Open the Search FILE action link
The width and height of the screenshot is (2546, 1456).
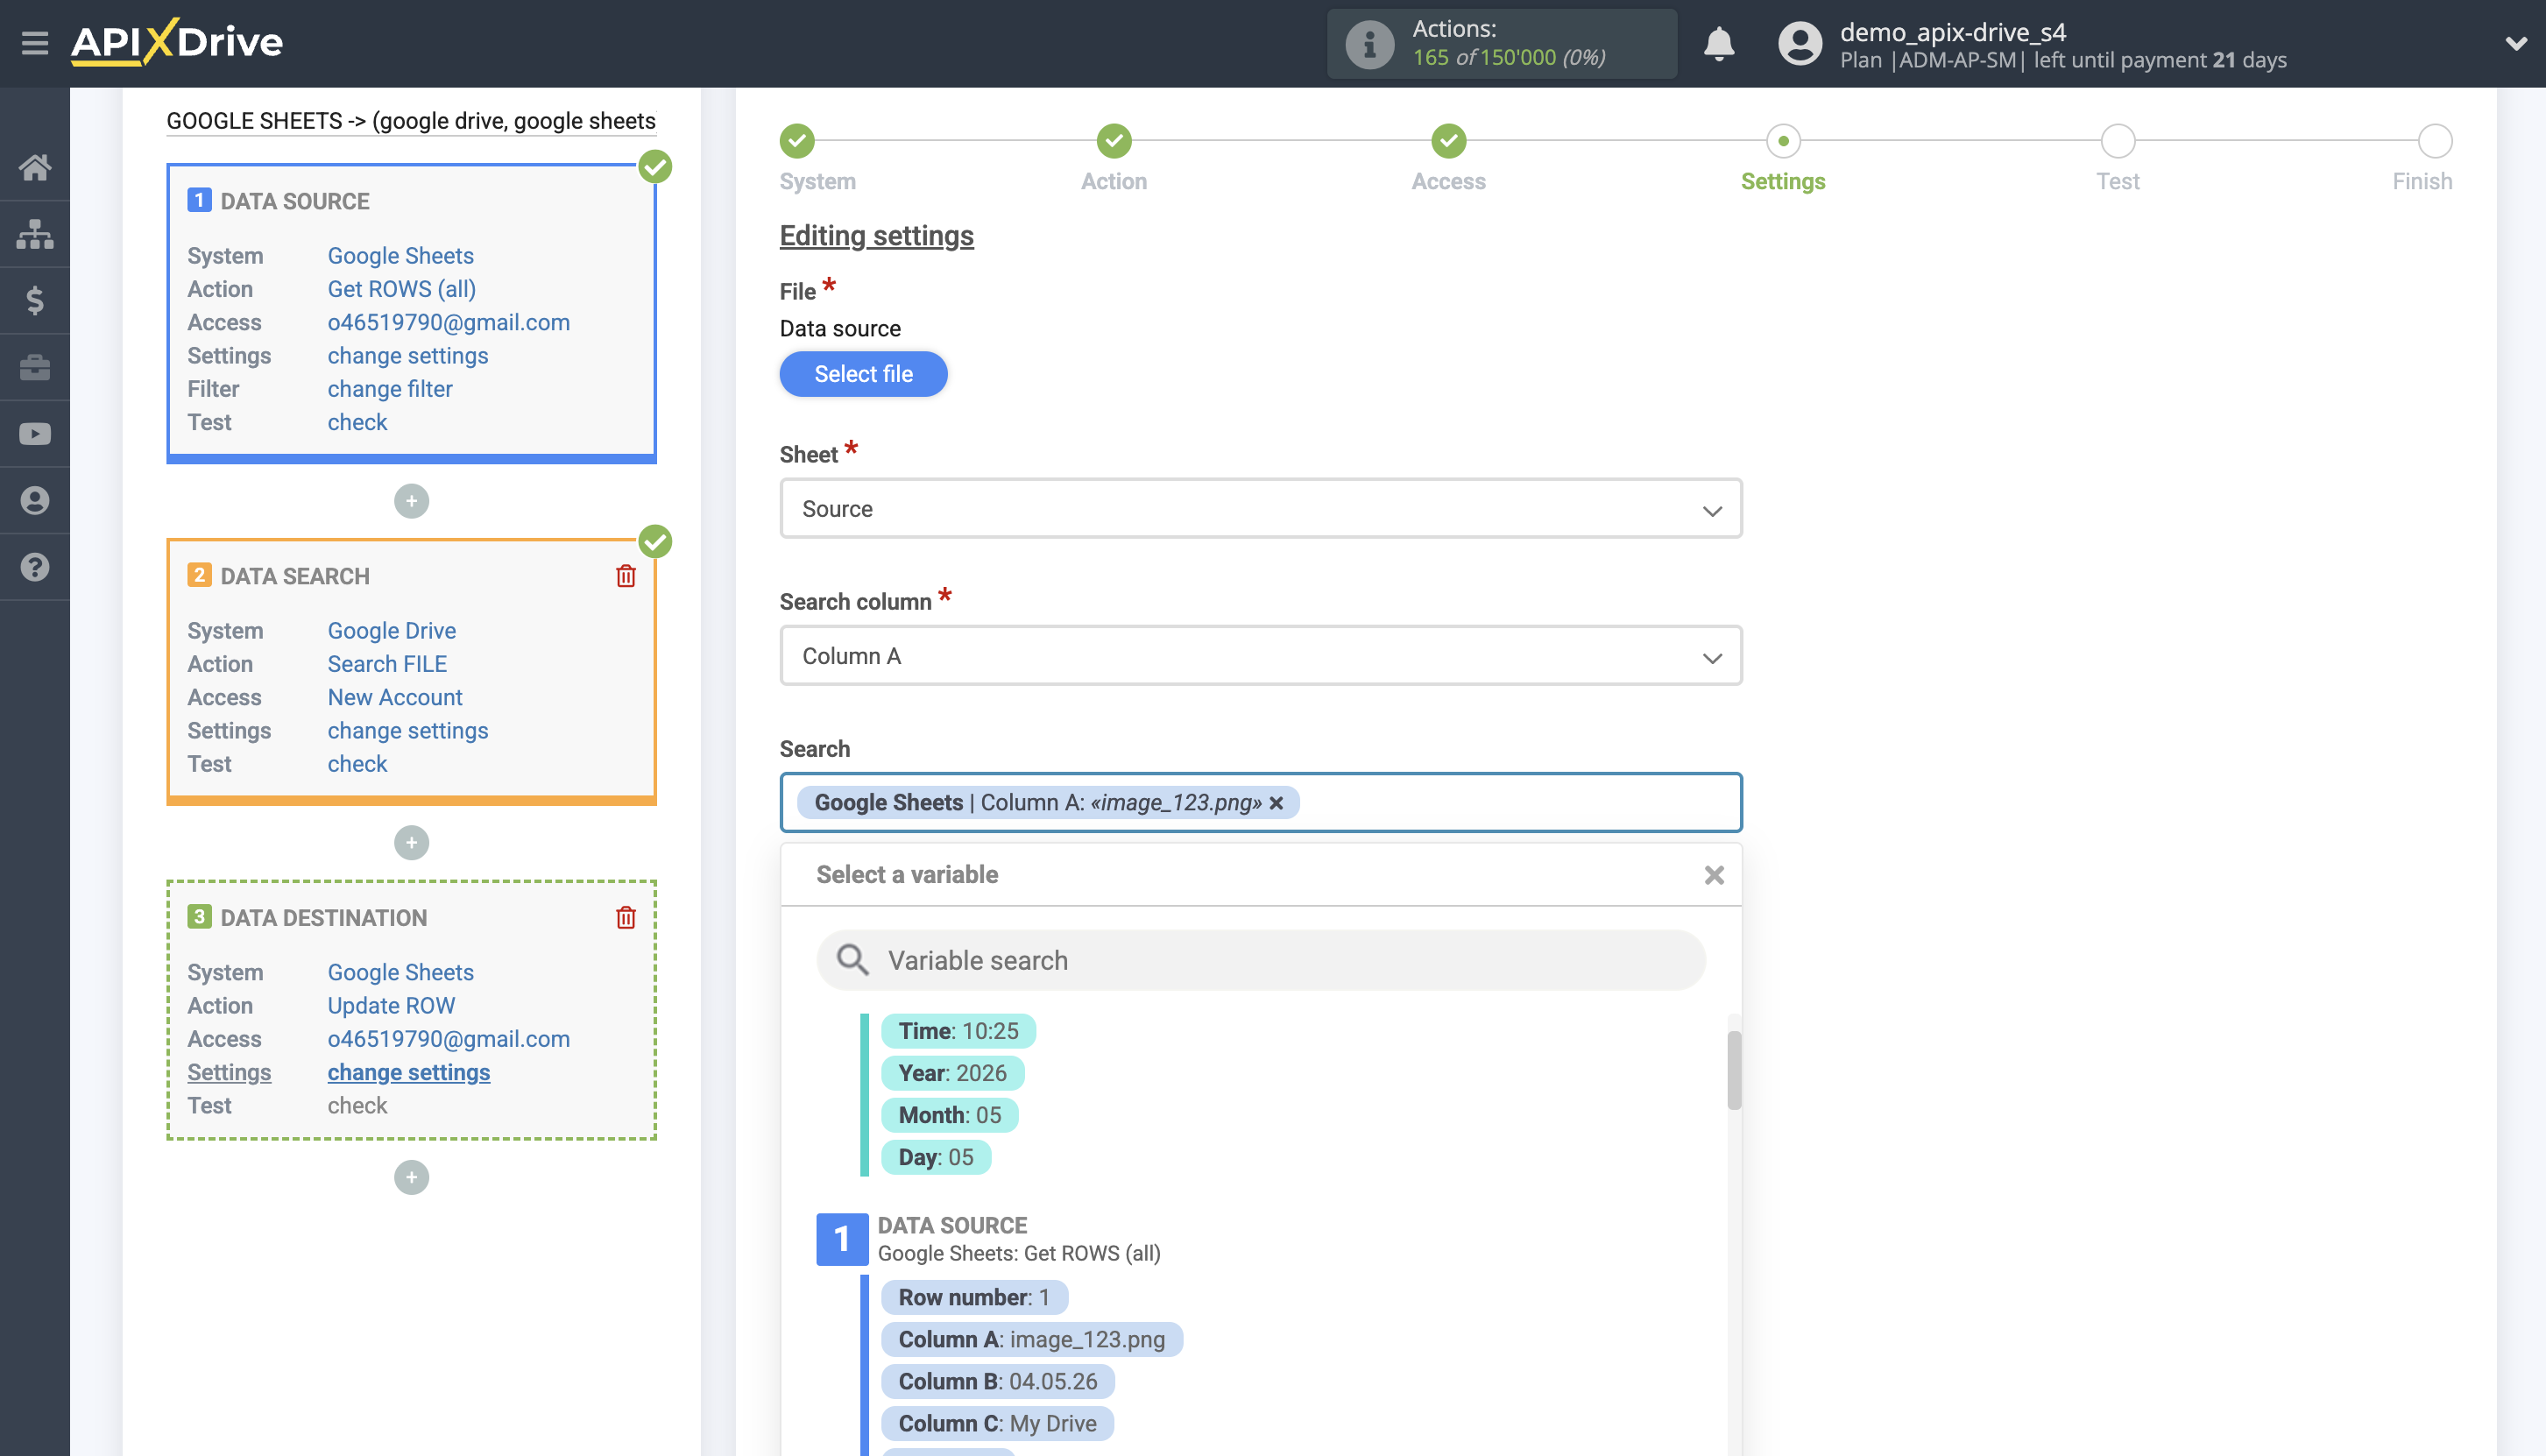click(x=387, y=664)
